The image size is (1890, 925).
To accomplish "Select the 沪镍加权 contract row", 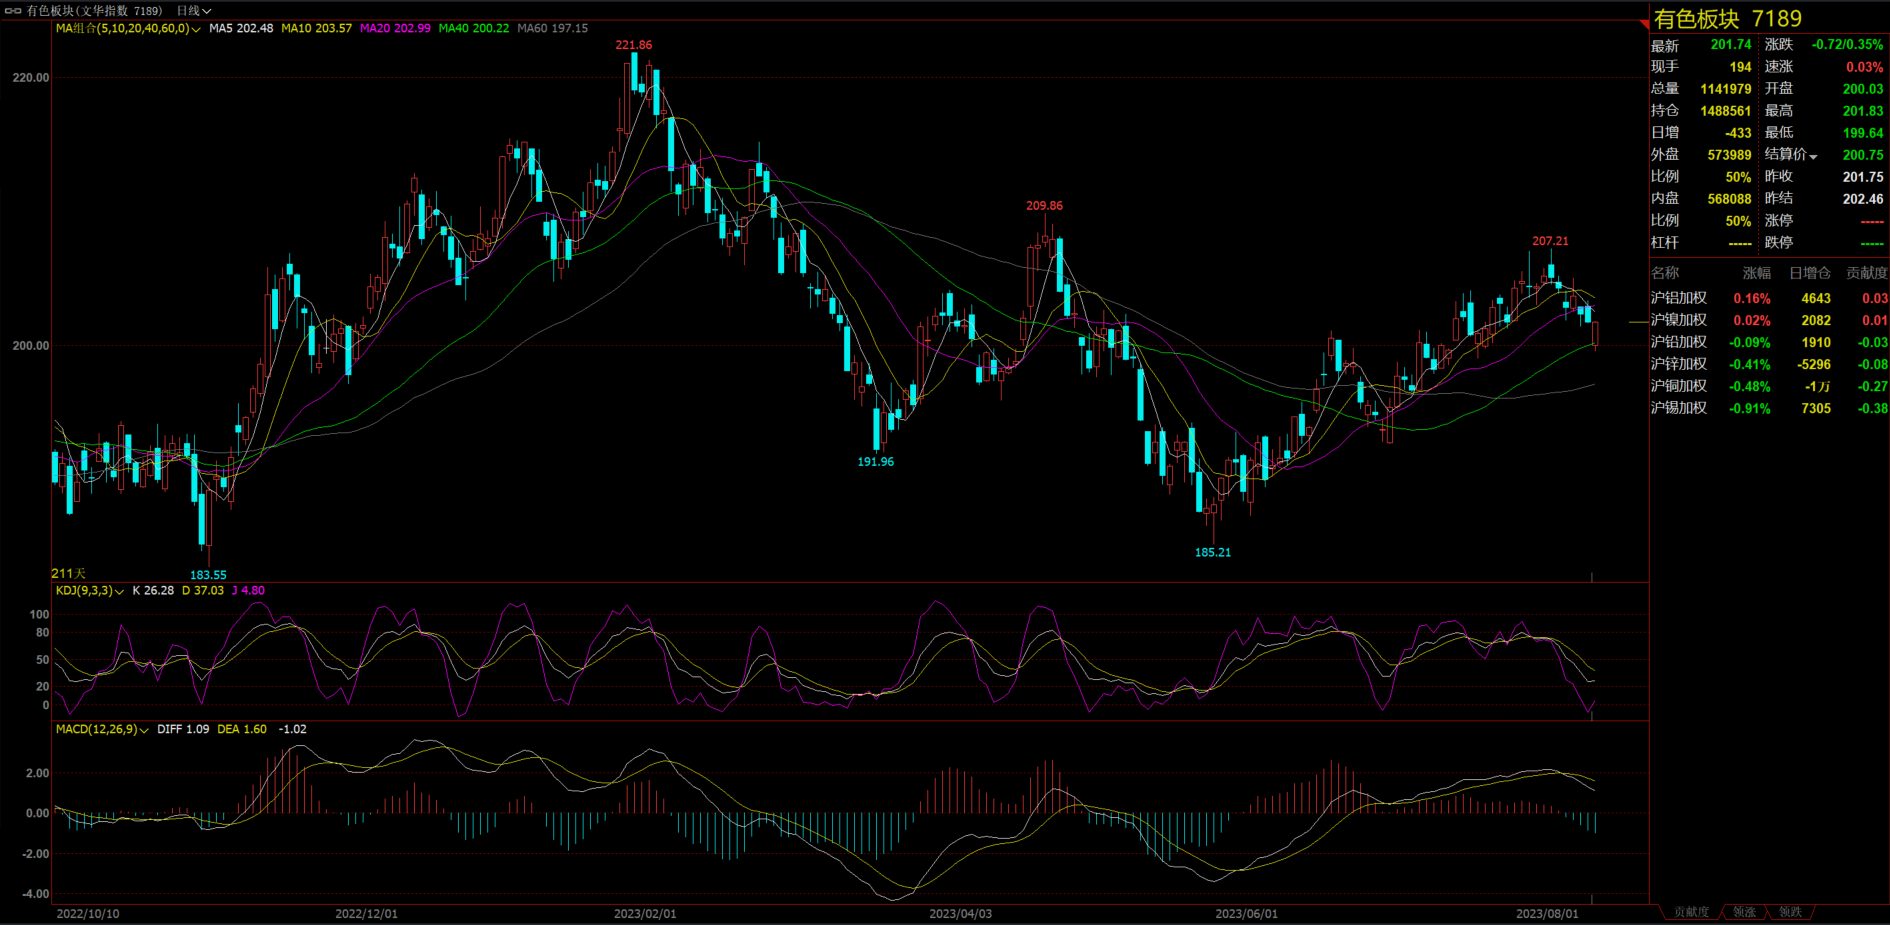I will click(x=1678, y=320).
